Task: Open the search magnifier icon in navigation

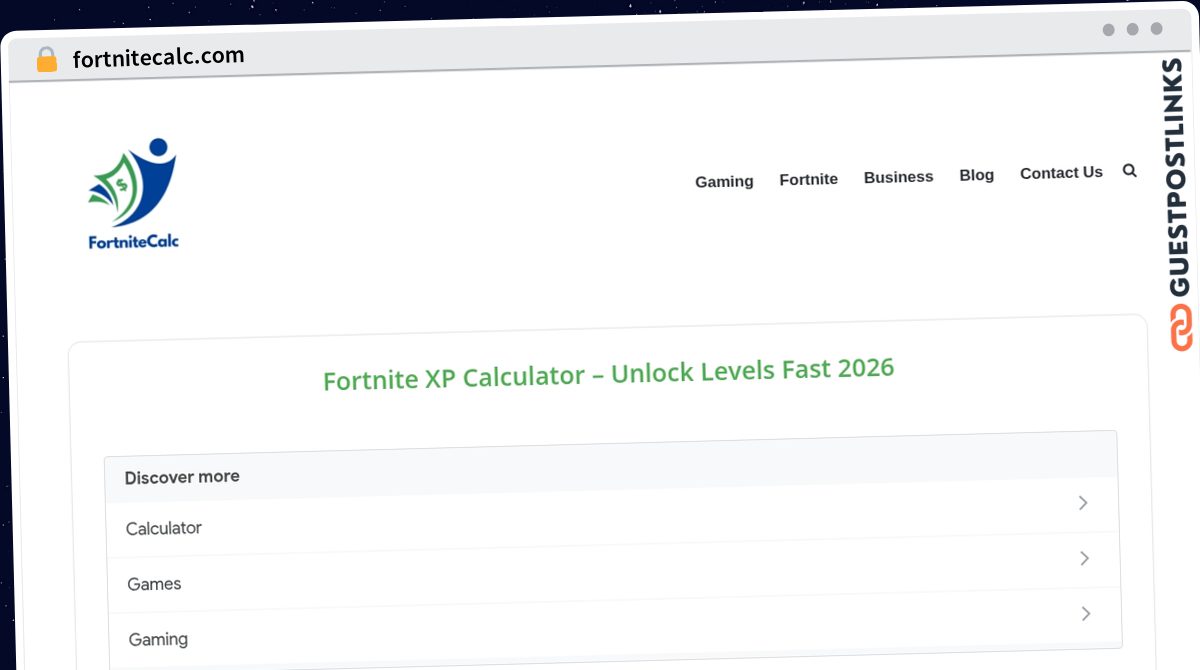Action: (x=1129, y=171)
